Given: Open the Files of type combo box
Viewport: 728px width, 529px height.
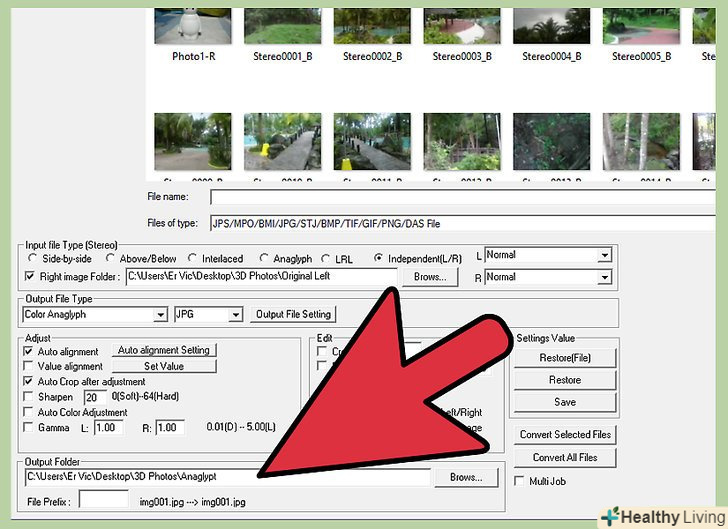Looking at the screenshot, I should (462, 223).
